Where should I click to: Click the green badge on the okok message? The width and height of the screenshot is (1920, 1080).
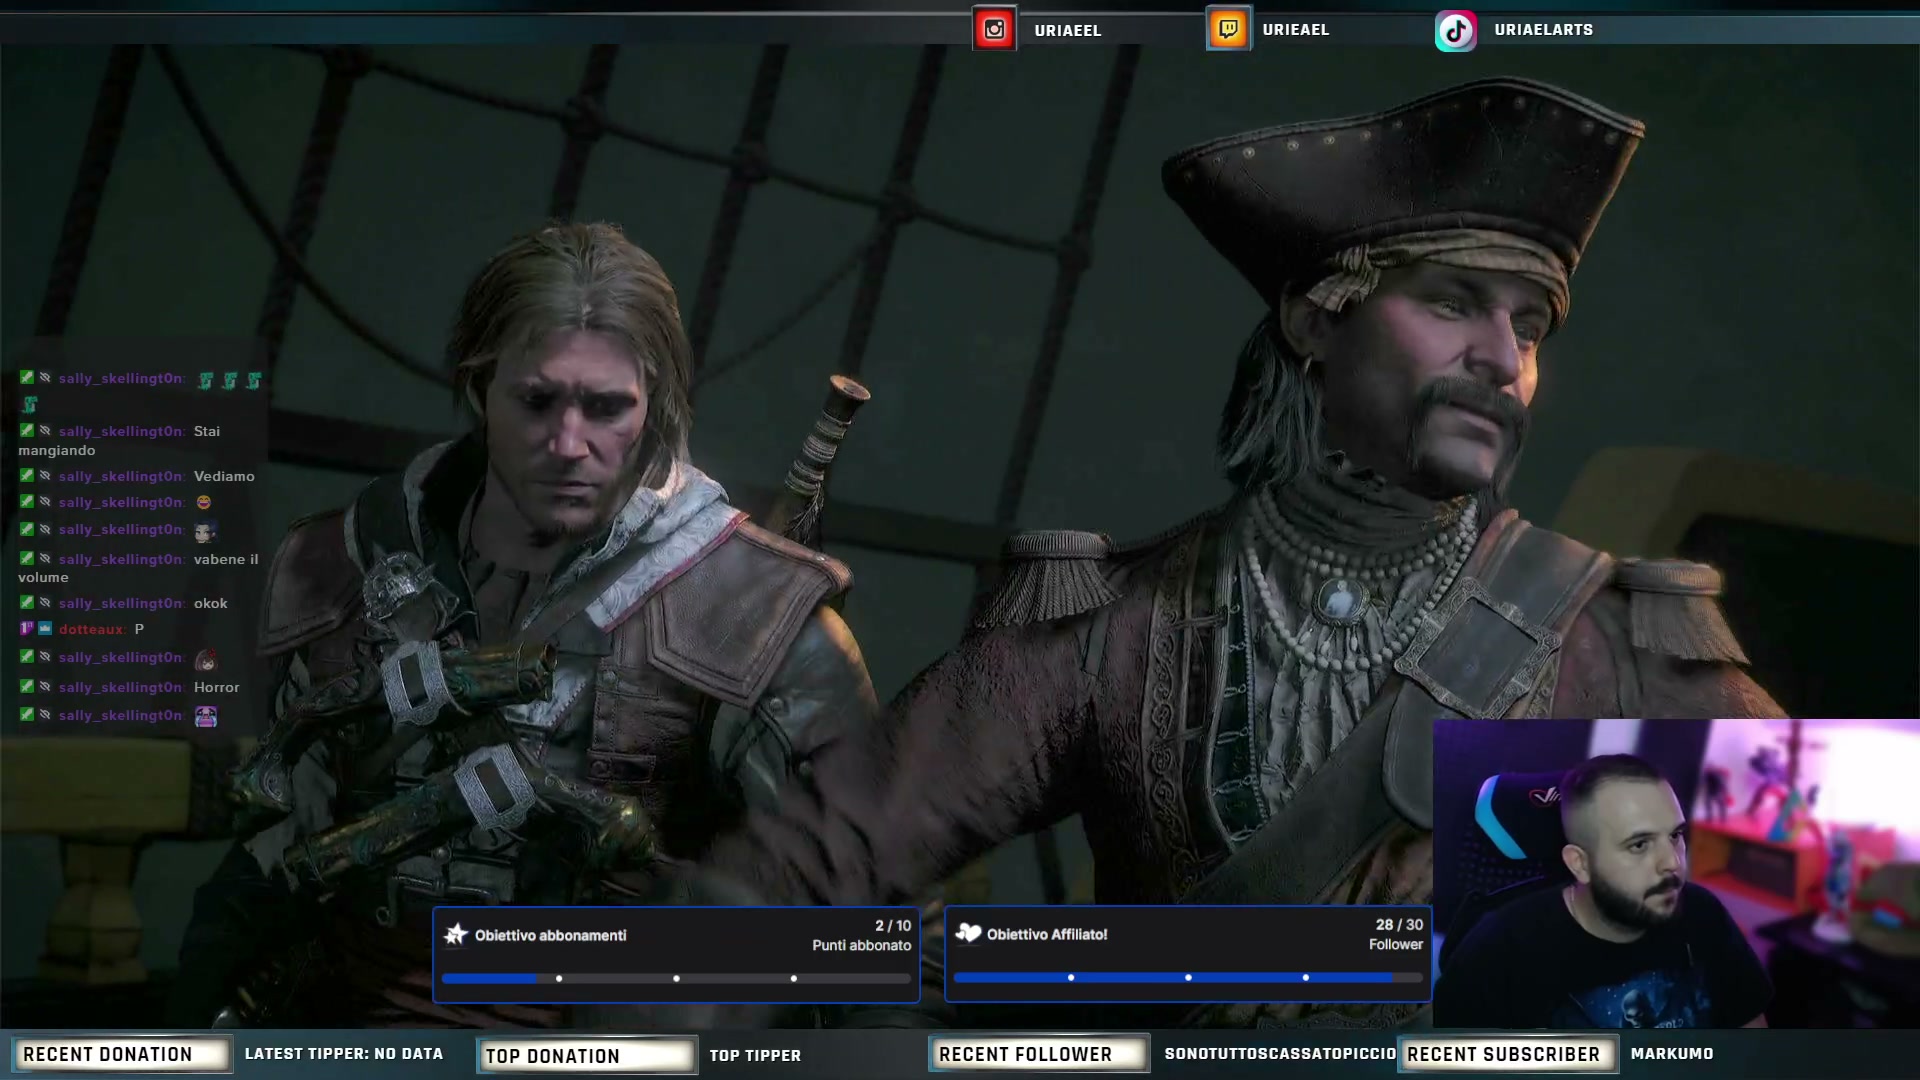pos(27,602)
